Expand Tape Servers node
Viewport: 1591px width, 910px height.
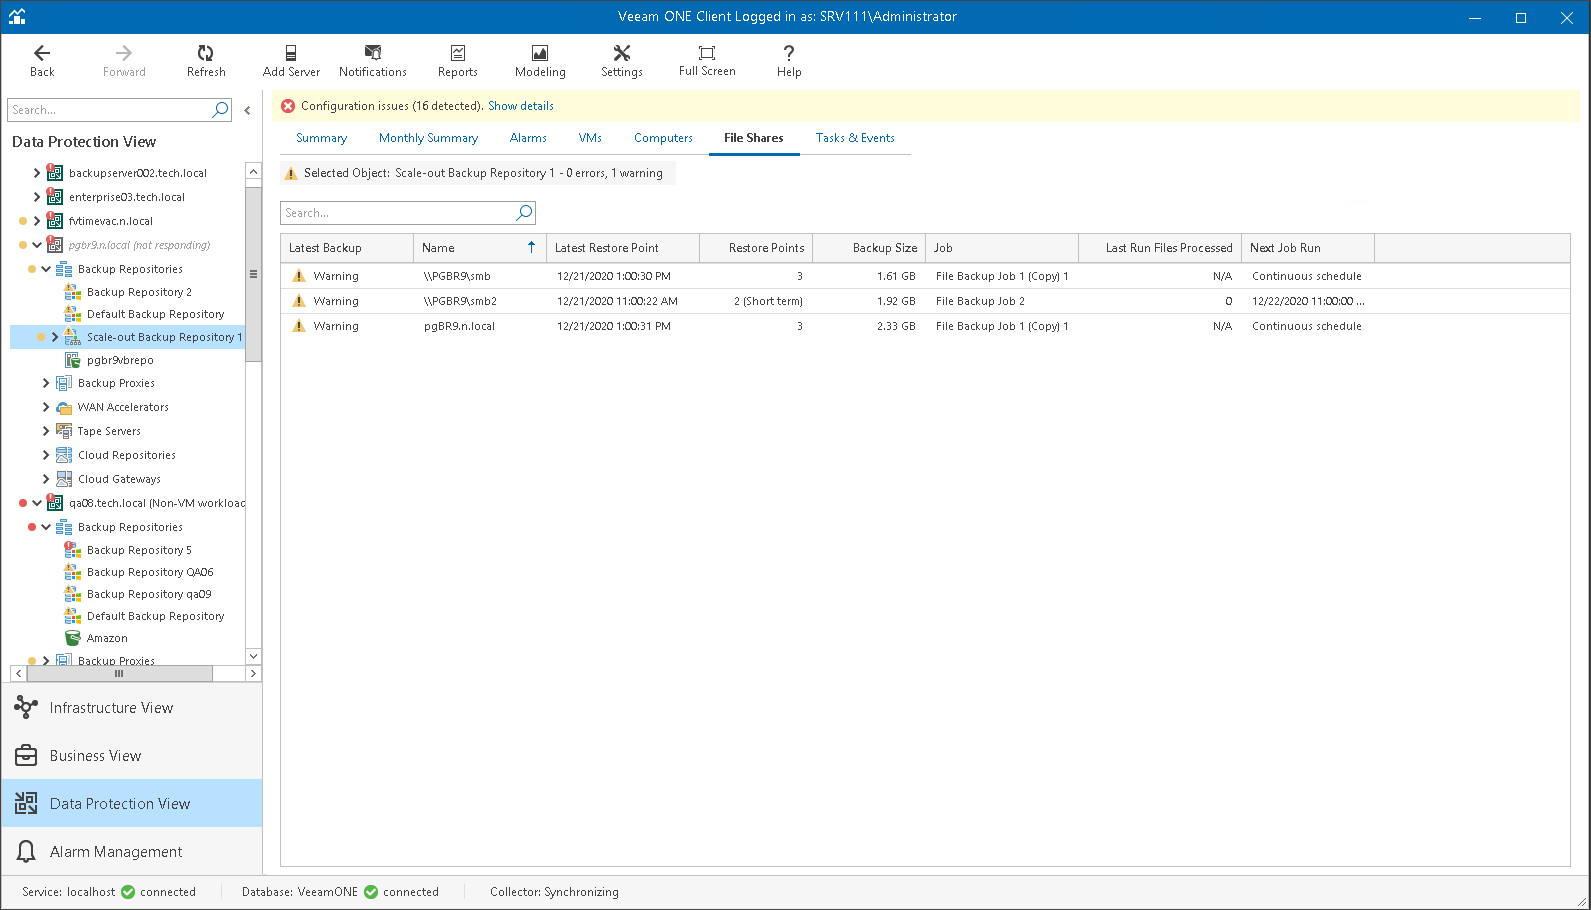click(46, 431)
